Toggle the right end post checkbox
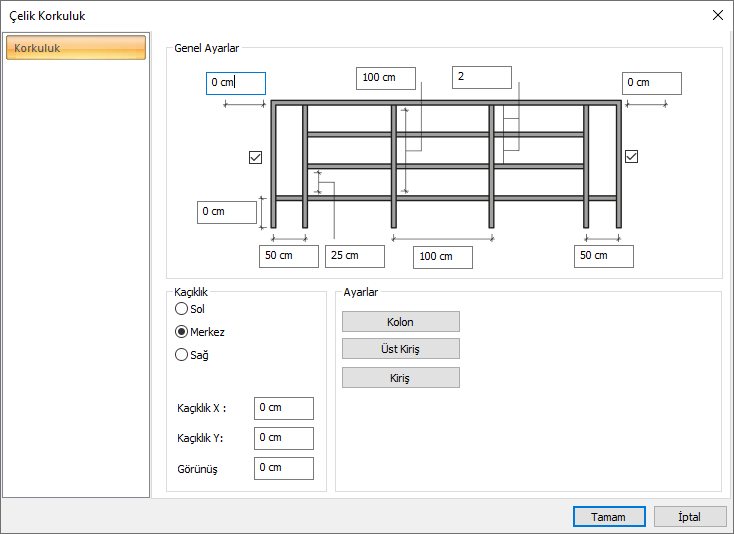Viewport: 734px width, 534px height. pyautogui.click(x=631, y=156)
